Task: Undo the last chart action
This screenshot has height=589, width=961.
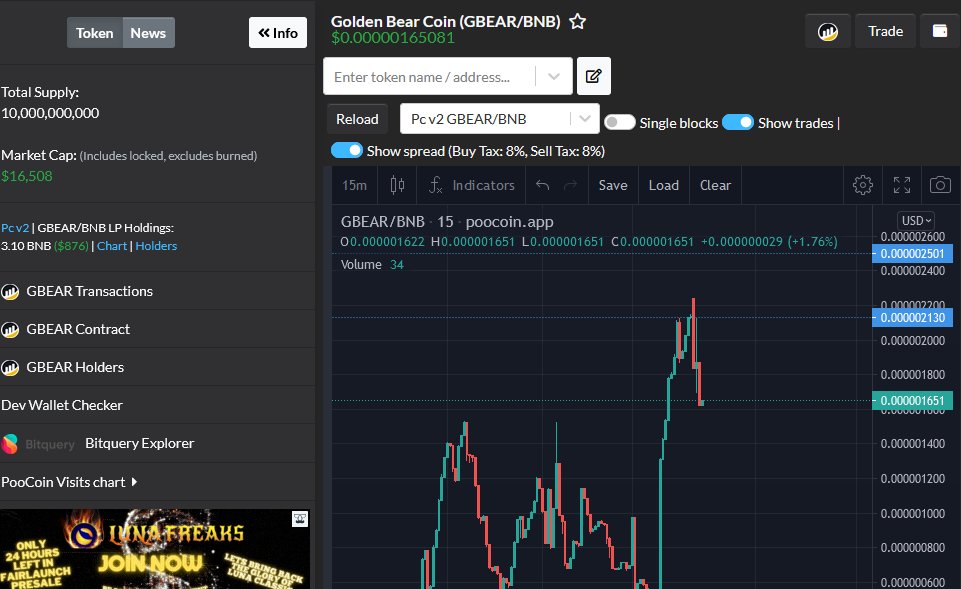Action: pos(542,185)
